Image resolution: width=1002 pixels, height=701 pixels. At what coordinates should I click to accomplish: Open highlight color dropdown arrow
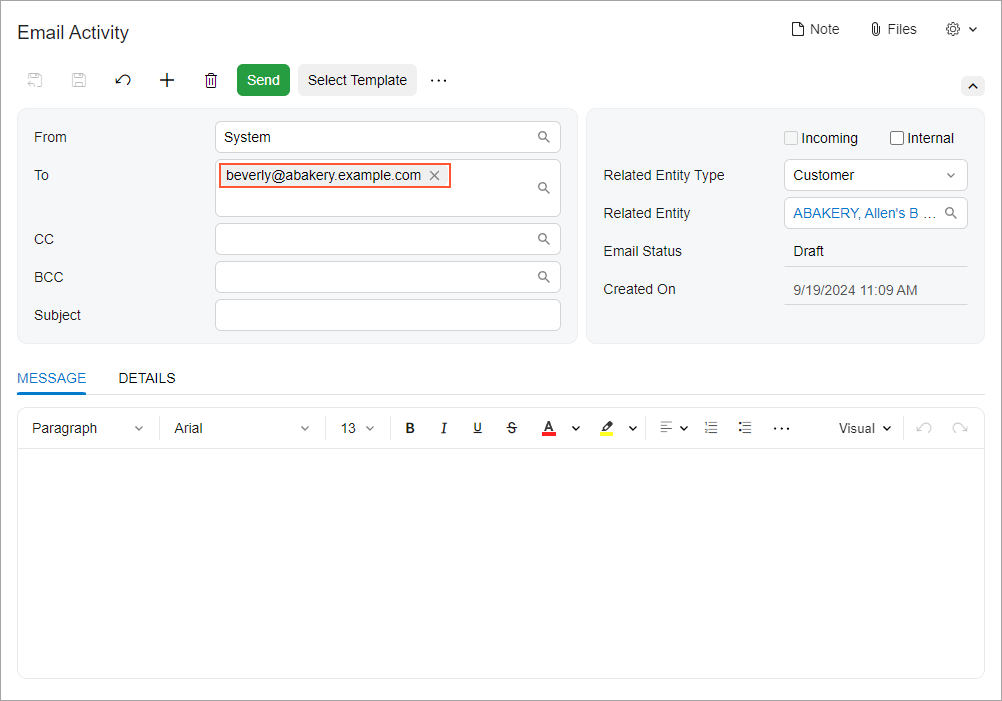coord(633,429)
